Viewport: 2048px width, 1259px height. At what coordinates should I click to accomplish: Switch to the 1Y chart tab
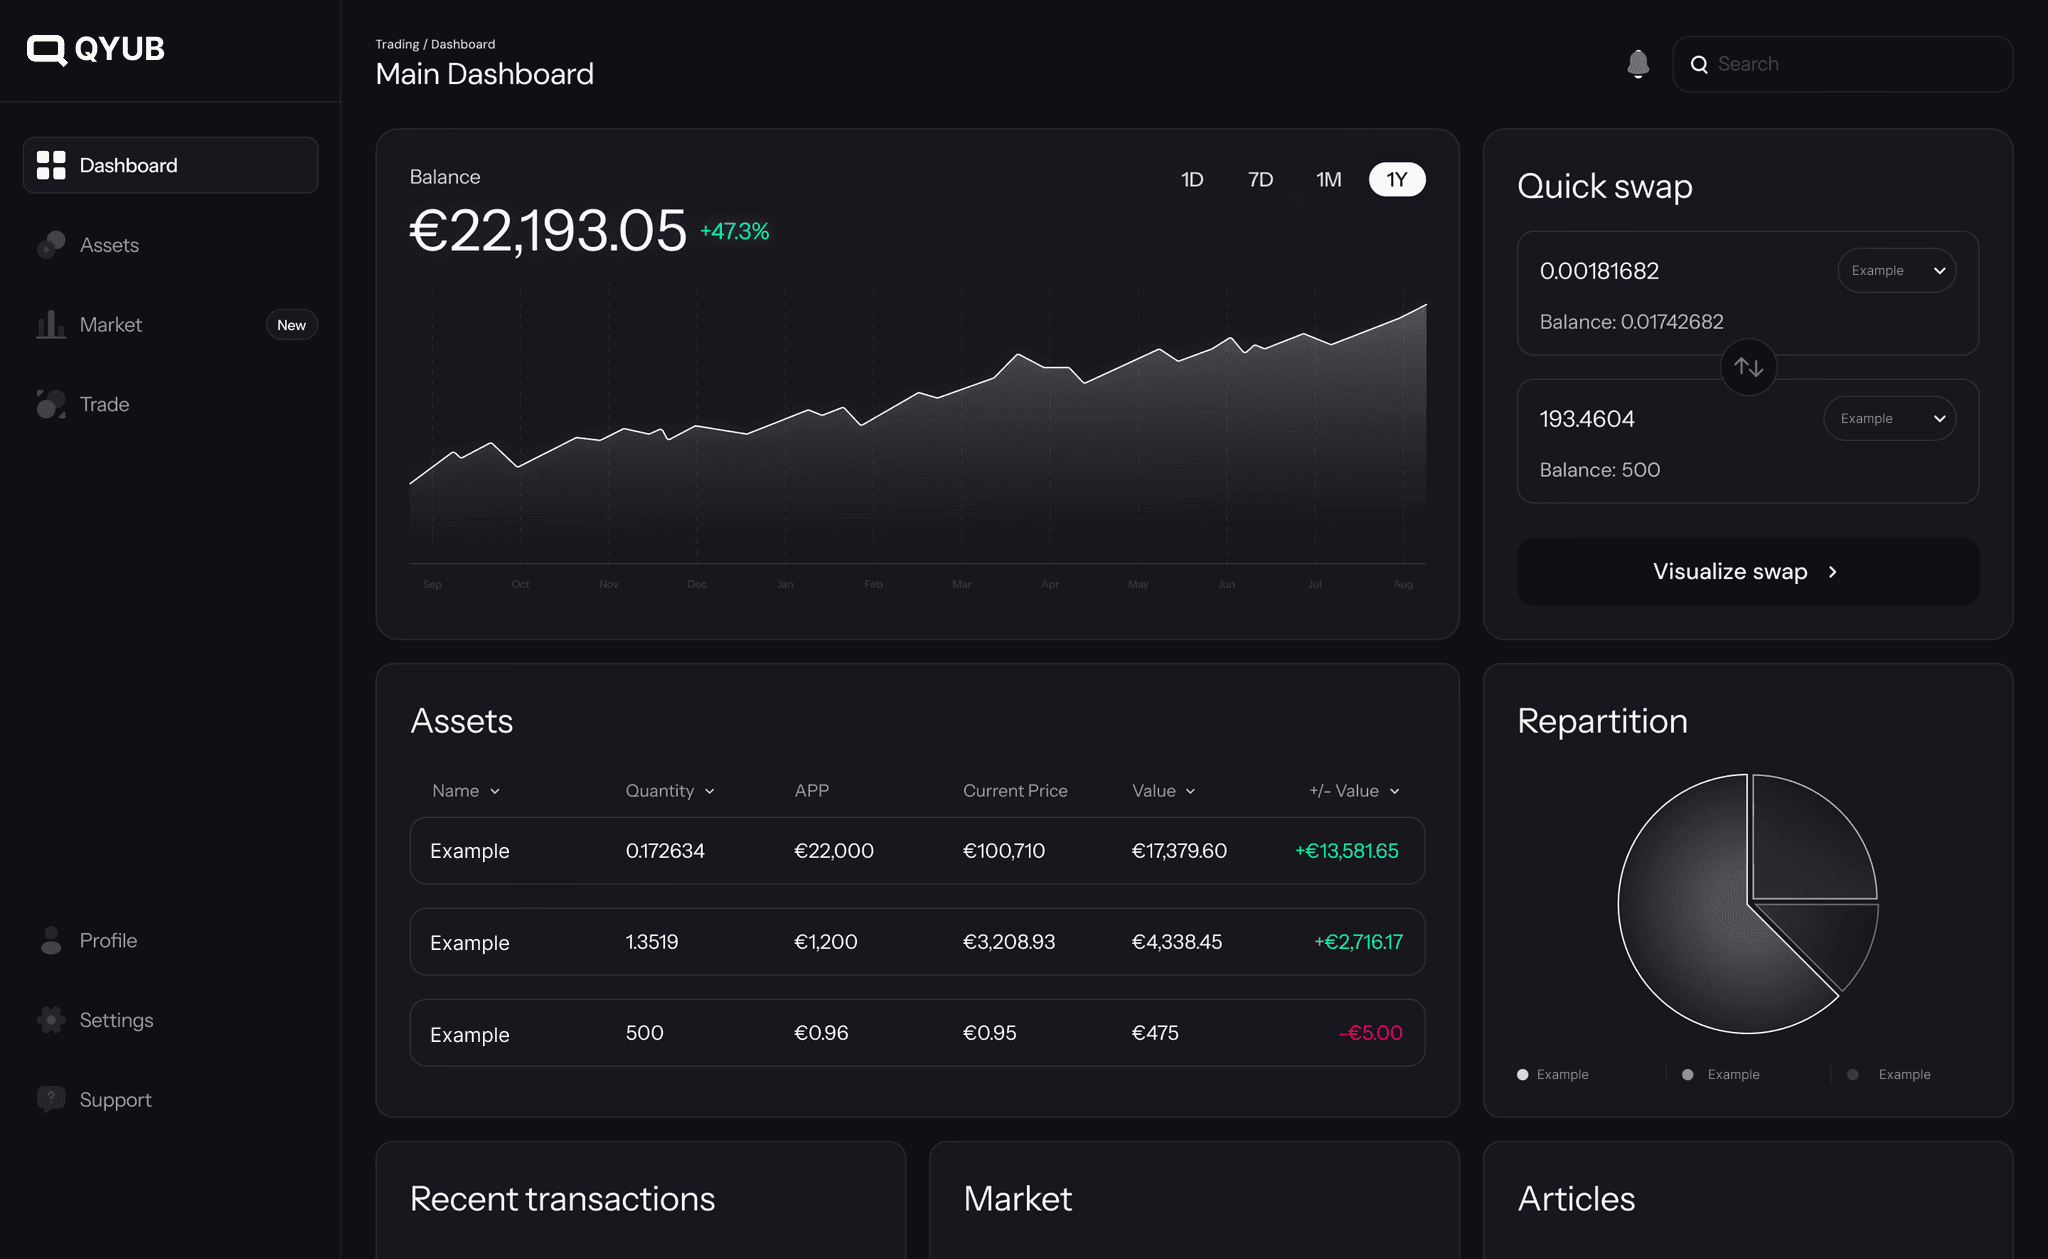pos(1396,179)
